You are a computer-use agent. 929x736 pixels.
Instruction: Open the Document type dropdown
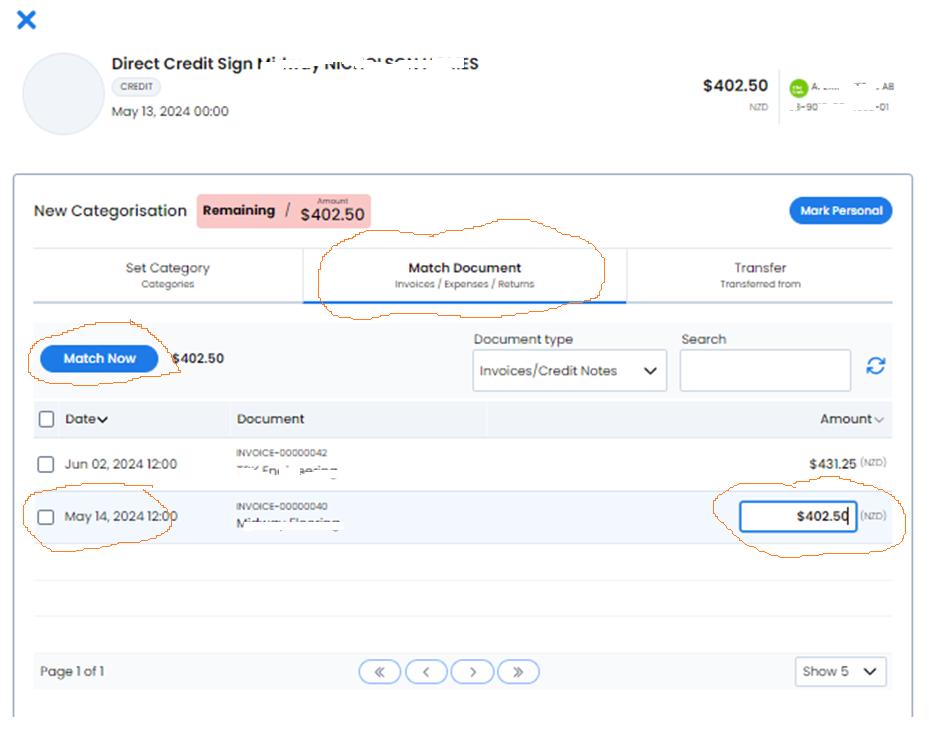(x=569, y=370)
